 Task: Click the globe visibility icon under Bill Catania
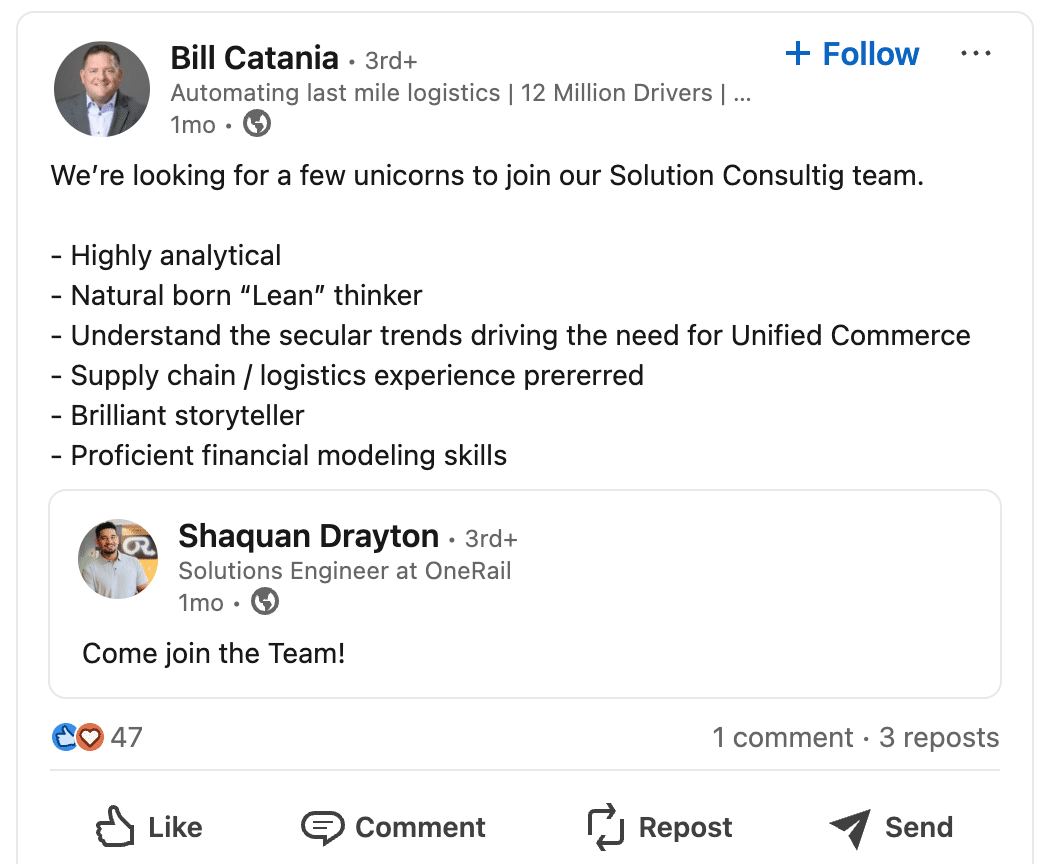pos(257,124)
